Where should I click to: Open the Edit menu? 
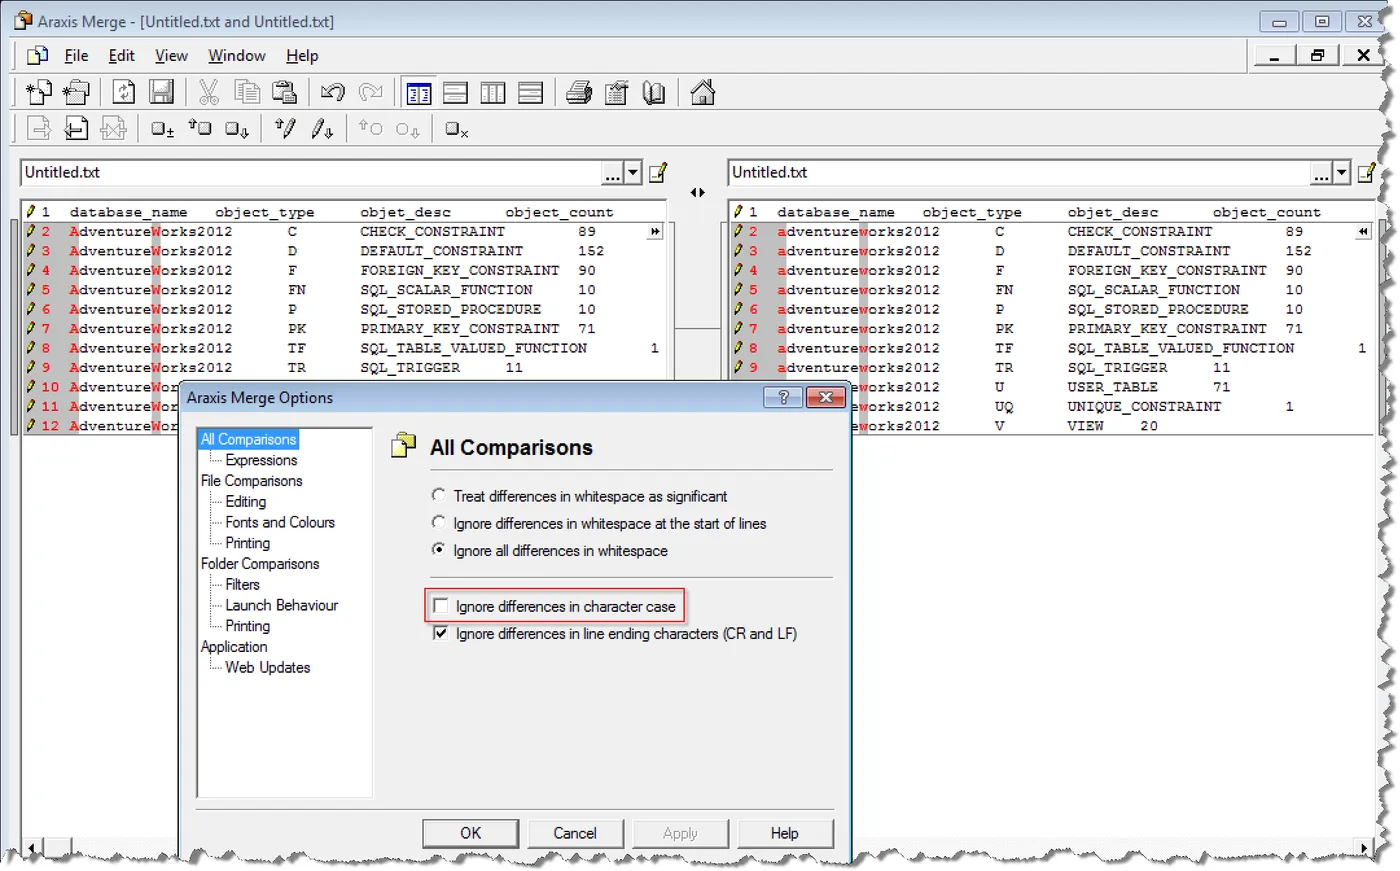click(122, 56)
